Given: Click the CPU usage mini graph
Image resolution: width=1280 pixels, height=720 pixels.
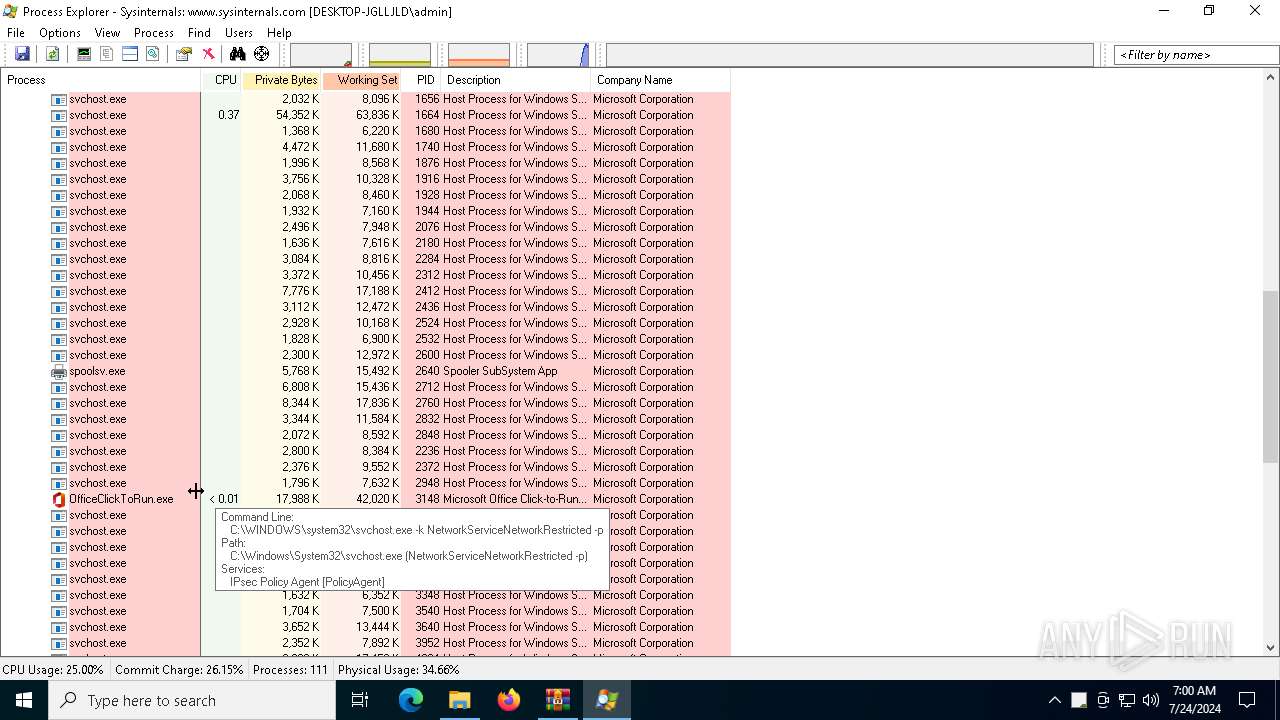Looking at the screenshot, I should tap(321, 55).
